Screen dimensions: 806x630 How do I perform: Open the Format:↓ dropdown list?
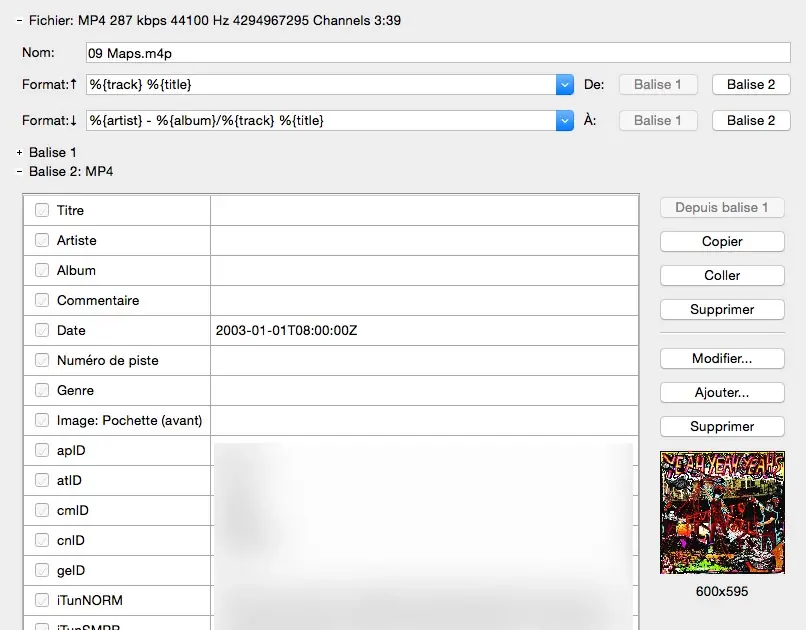[x=565, y=120]
